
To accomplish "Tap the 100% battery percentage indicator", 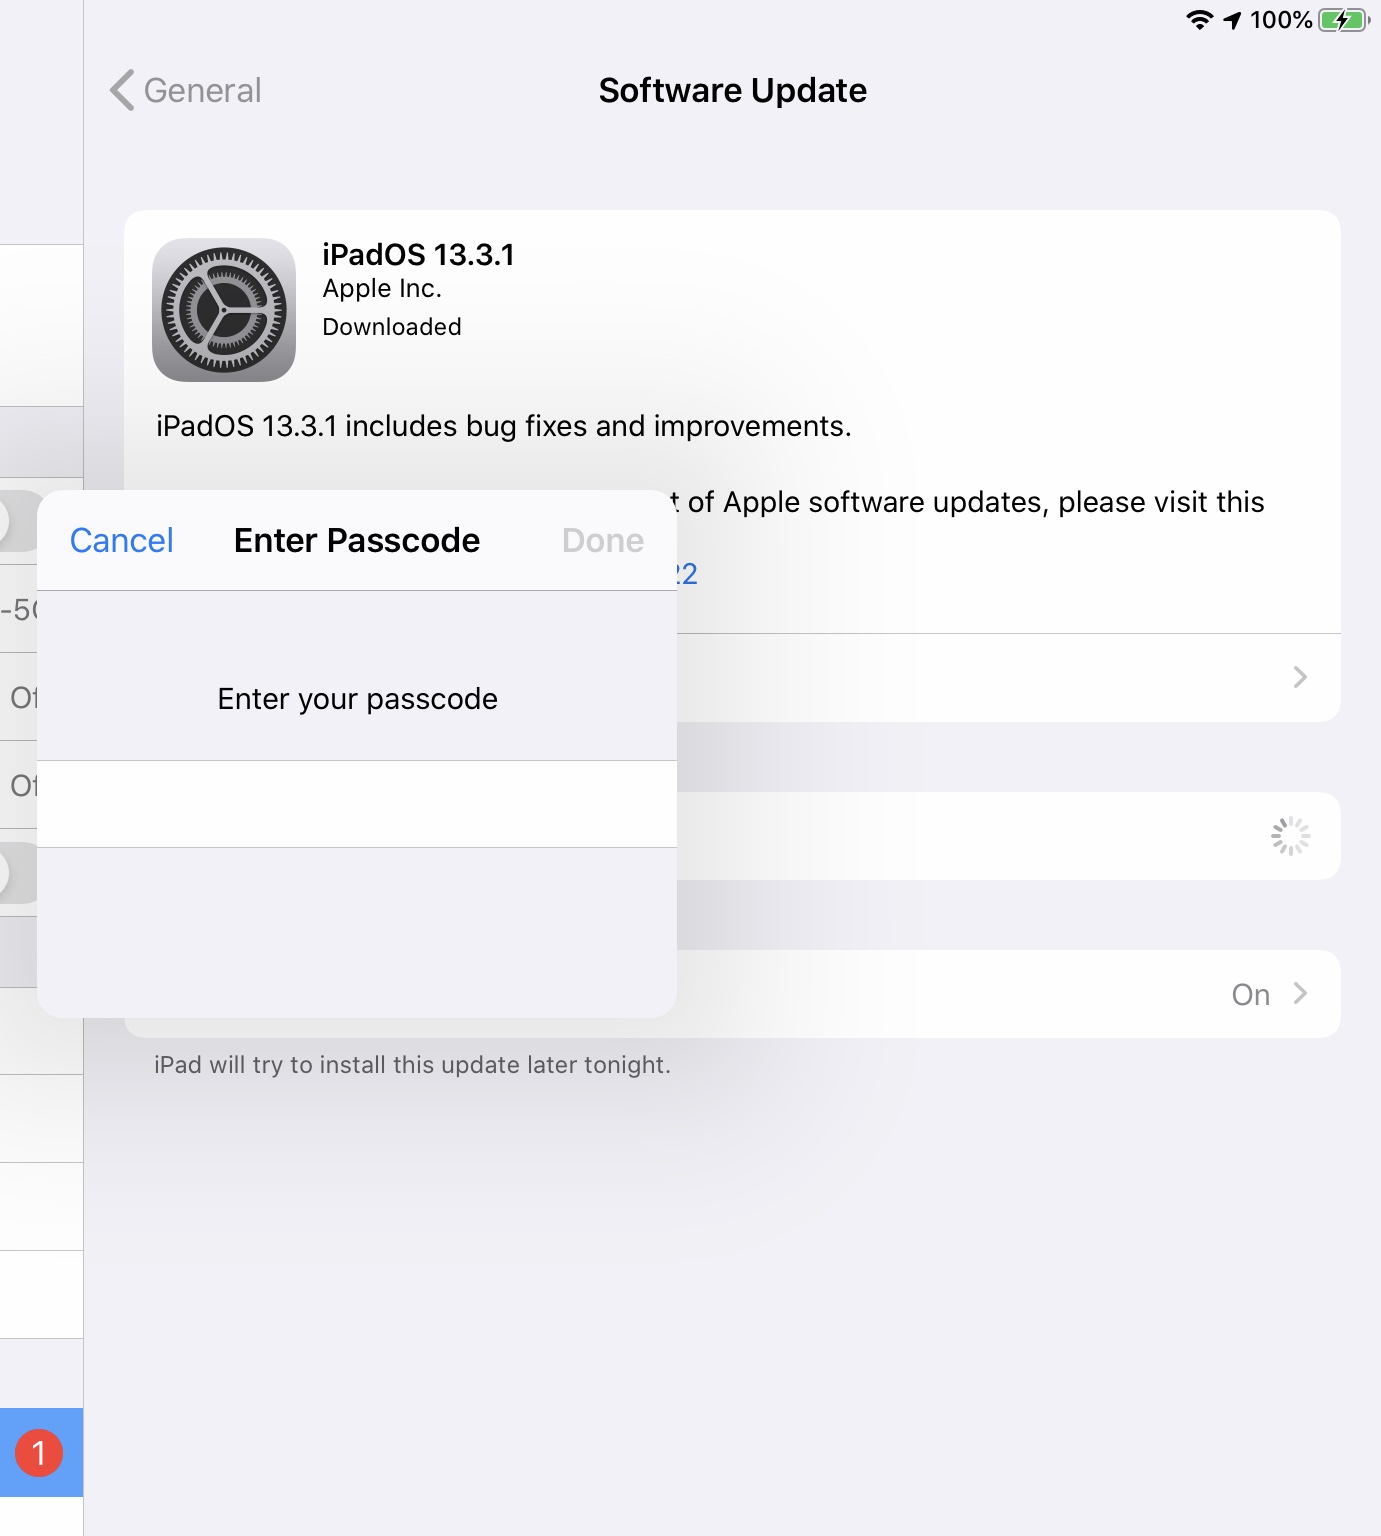I will (1281, 20).
